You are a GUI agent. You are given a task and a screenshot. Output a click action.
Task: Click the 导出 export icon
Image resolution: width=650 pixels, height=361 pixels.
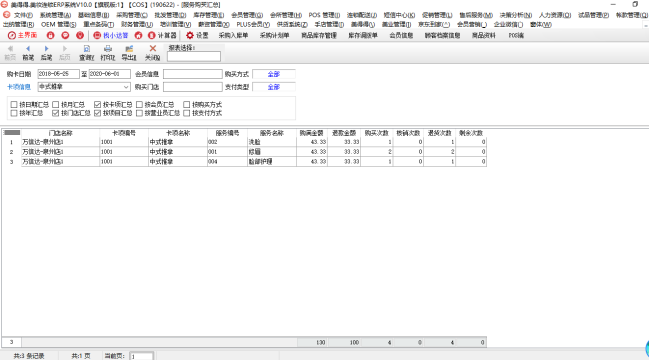129,49
